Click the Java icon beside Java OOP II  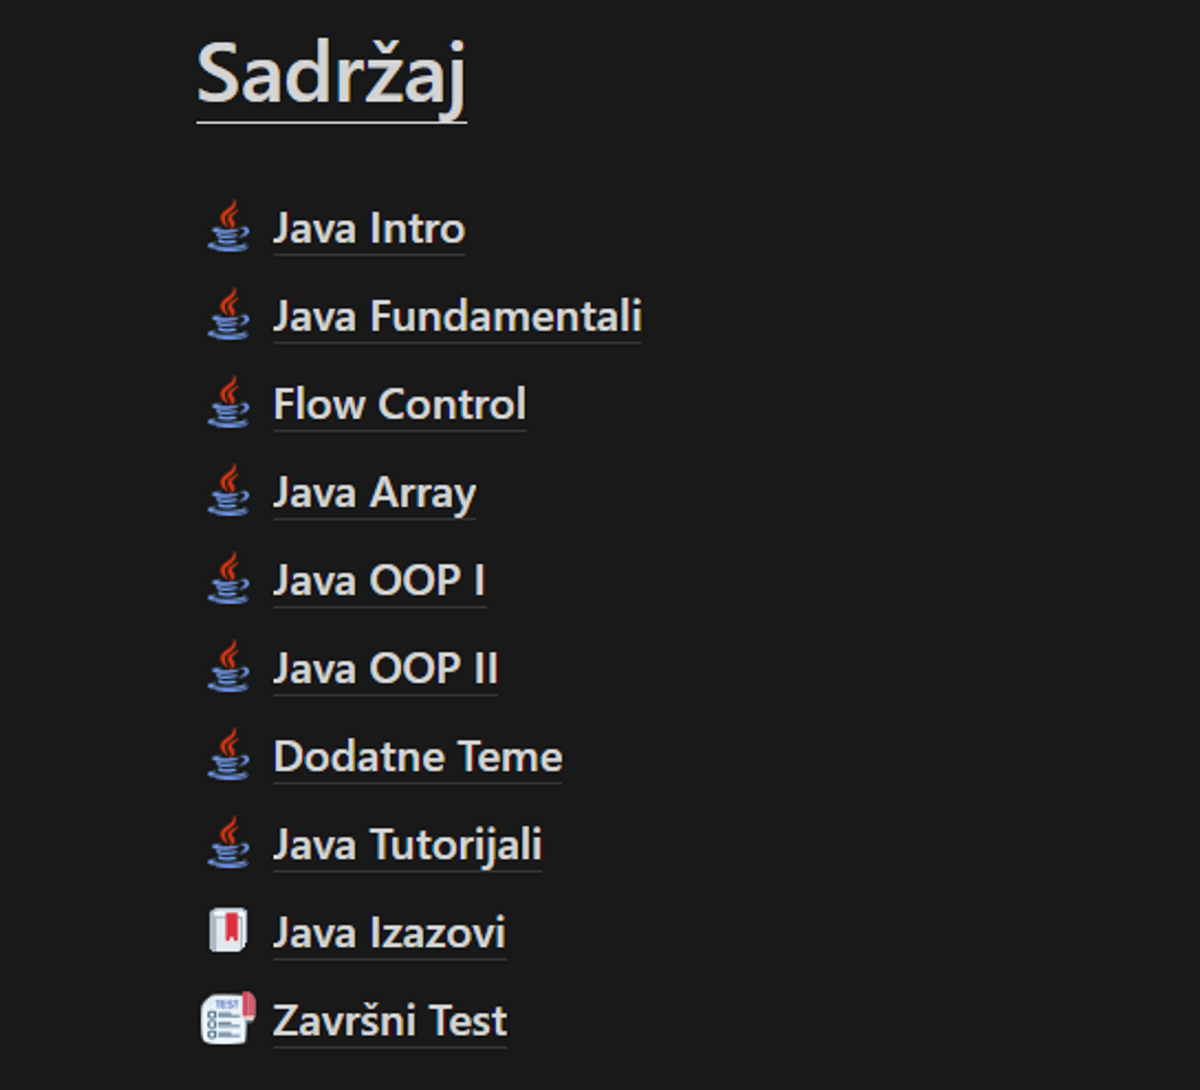(229, 668)
